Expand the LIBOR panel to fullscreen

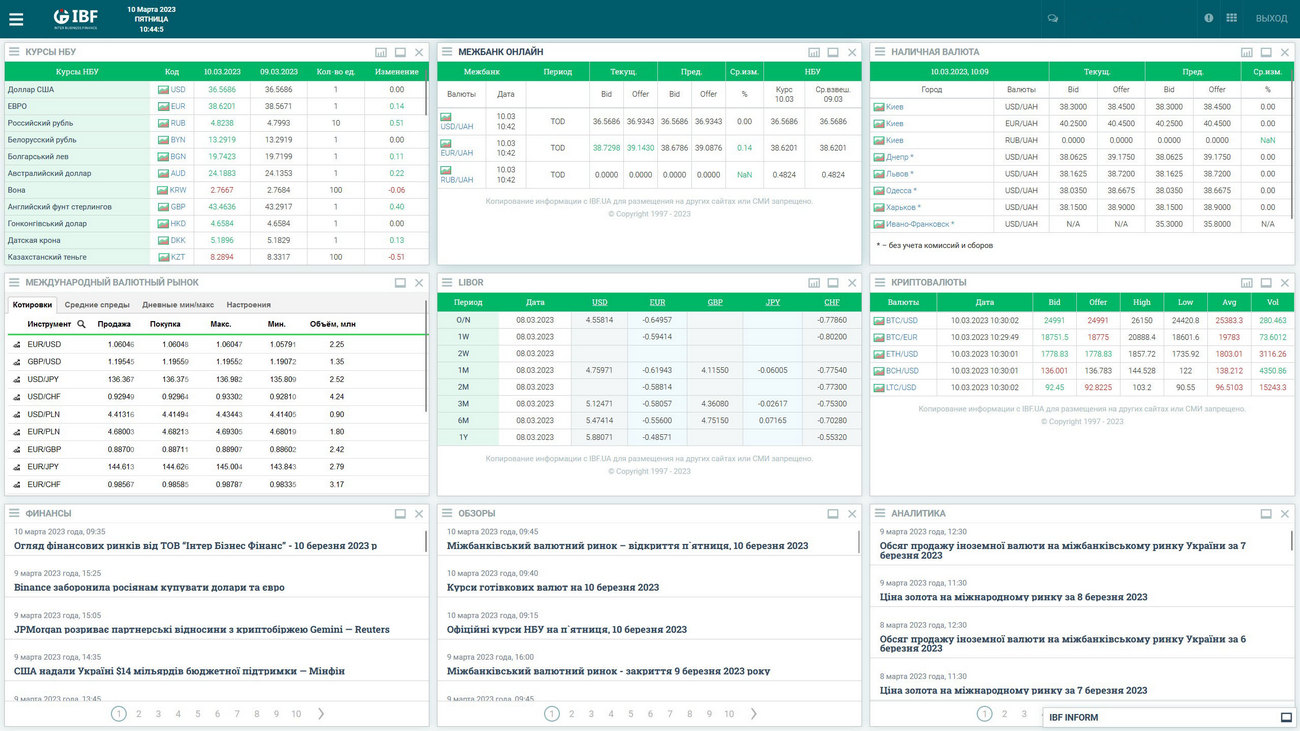(x=833, y=283)
